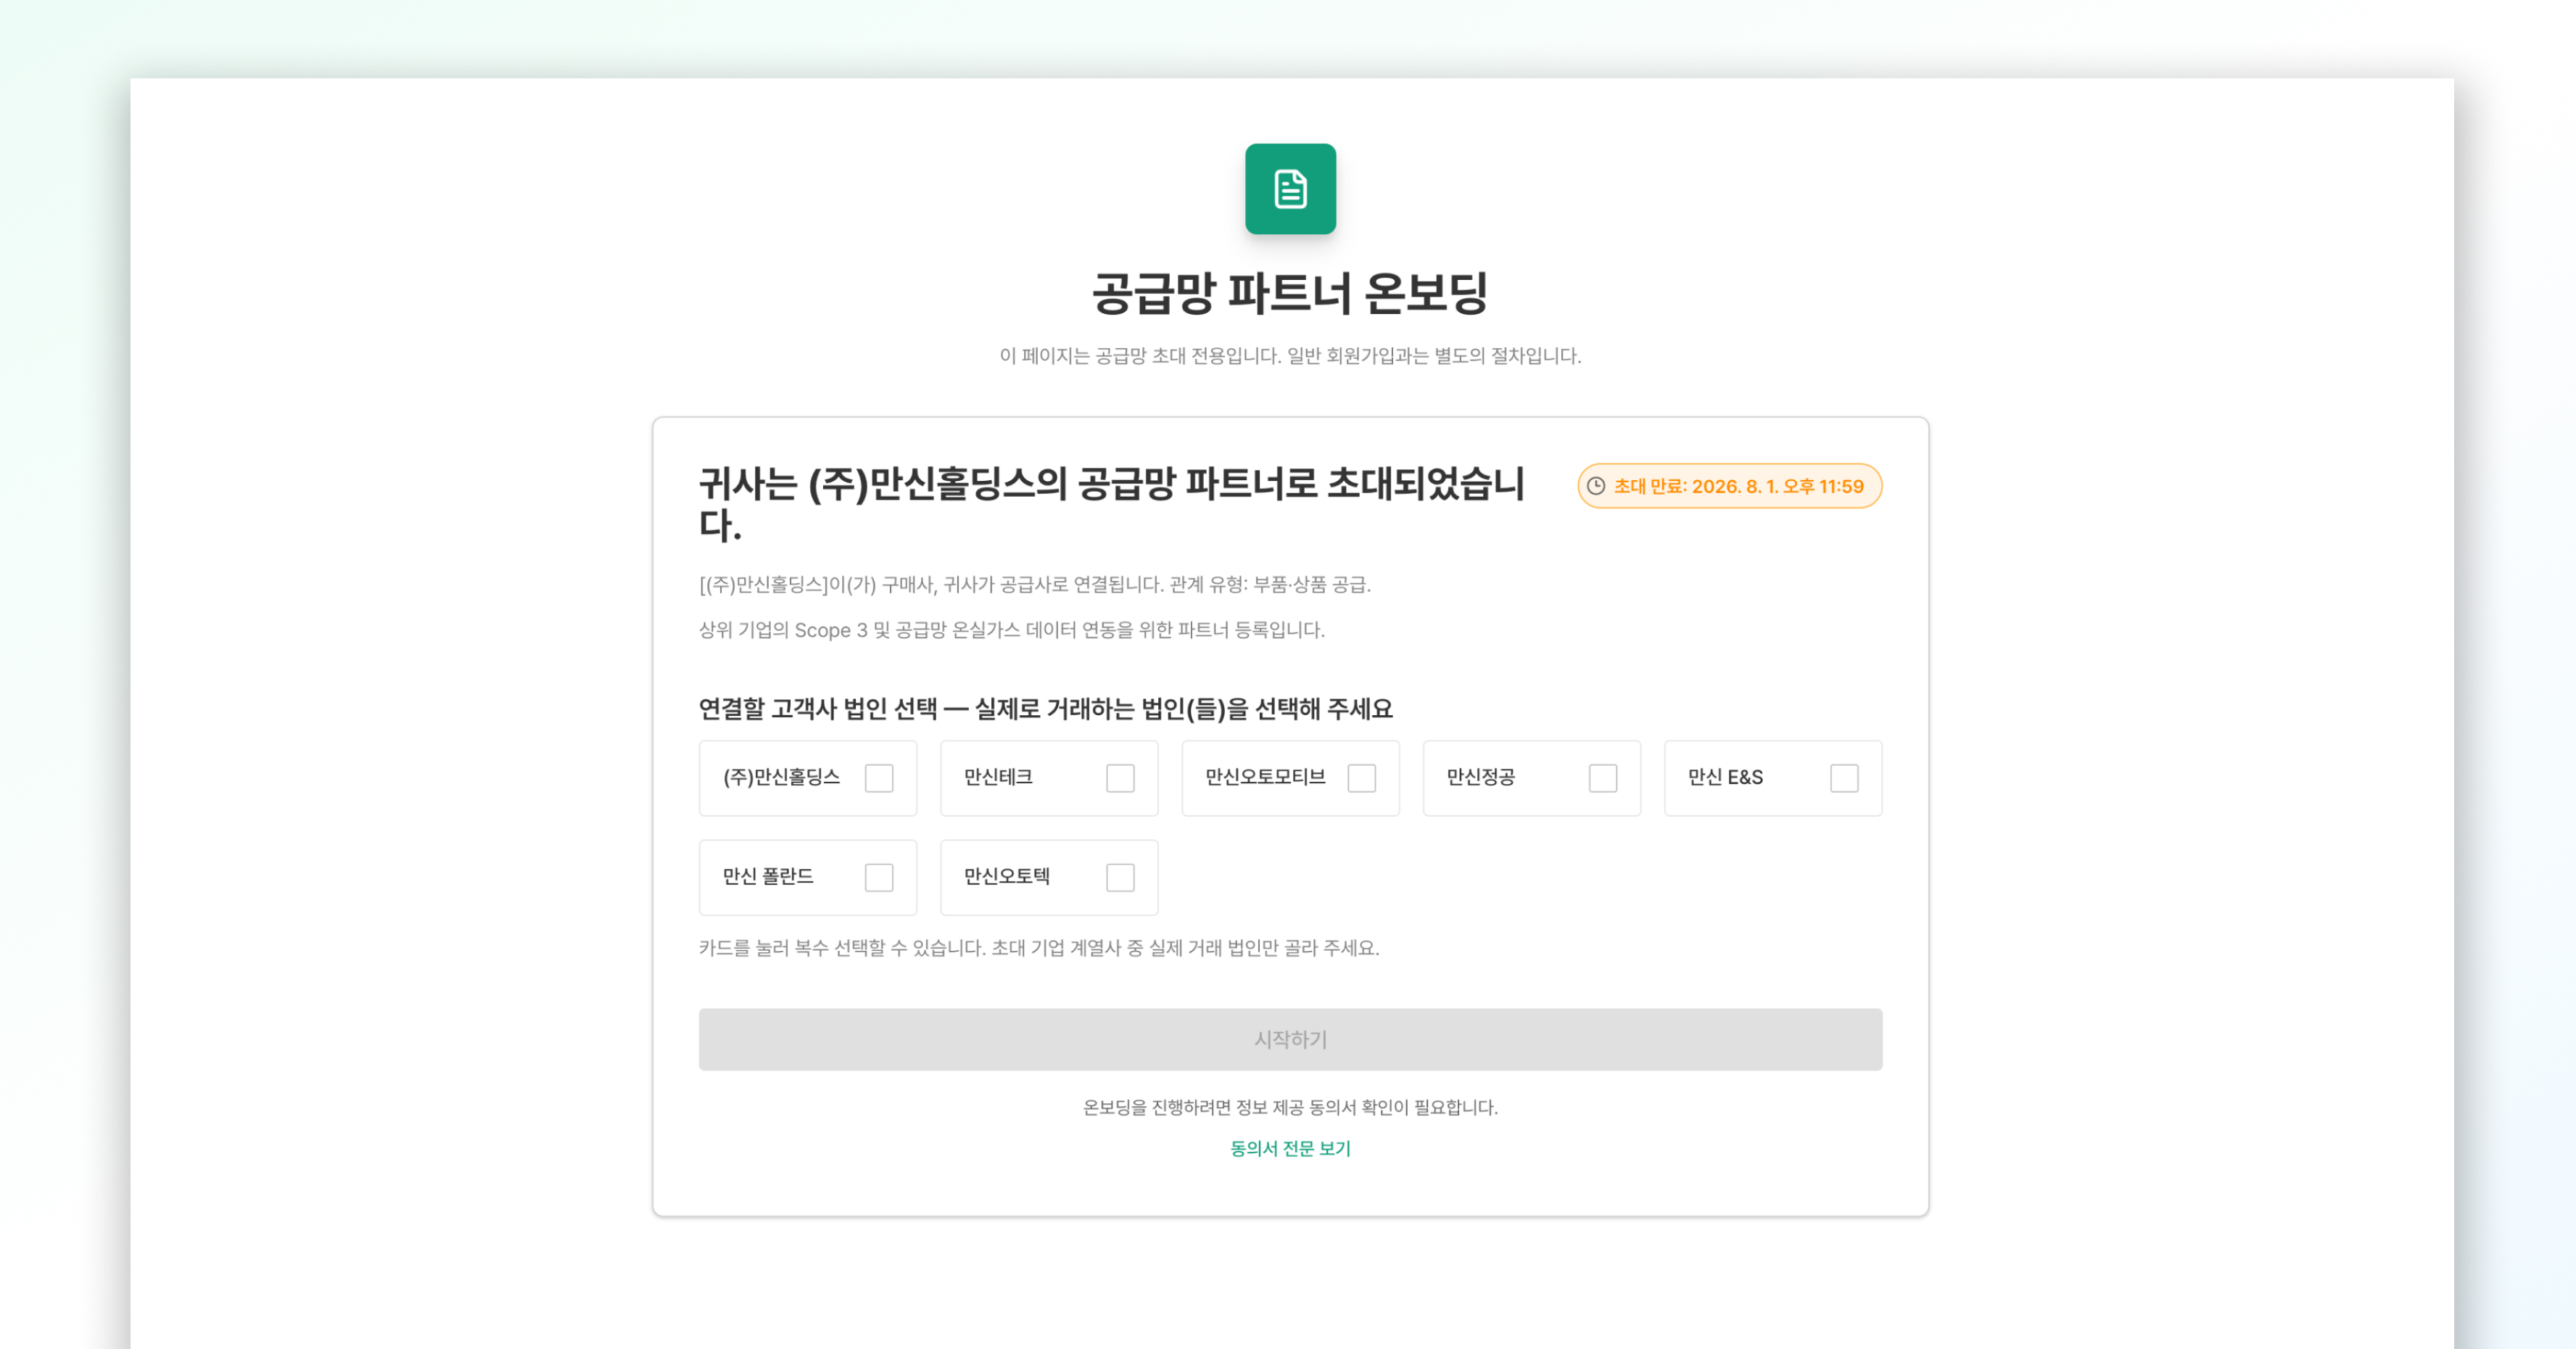Check the 만신테크 checkbox
Image resolution: width=2576 pixels, height=1349 pixels.
coord(1120,778)
